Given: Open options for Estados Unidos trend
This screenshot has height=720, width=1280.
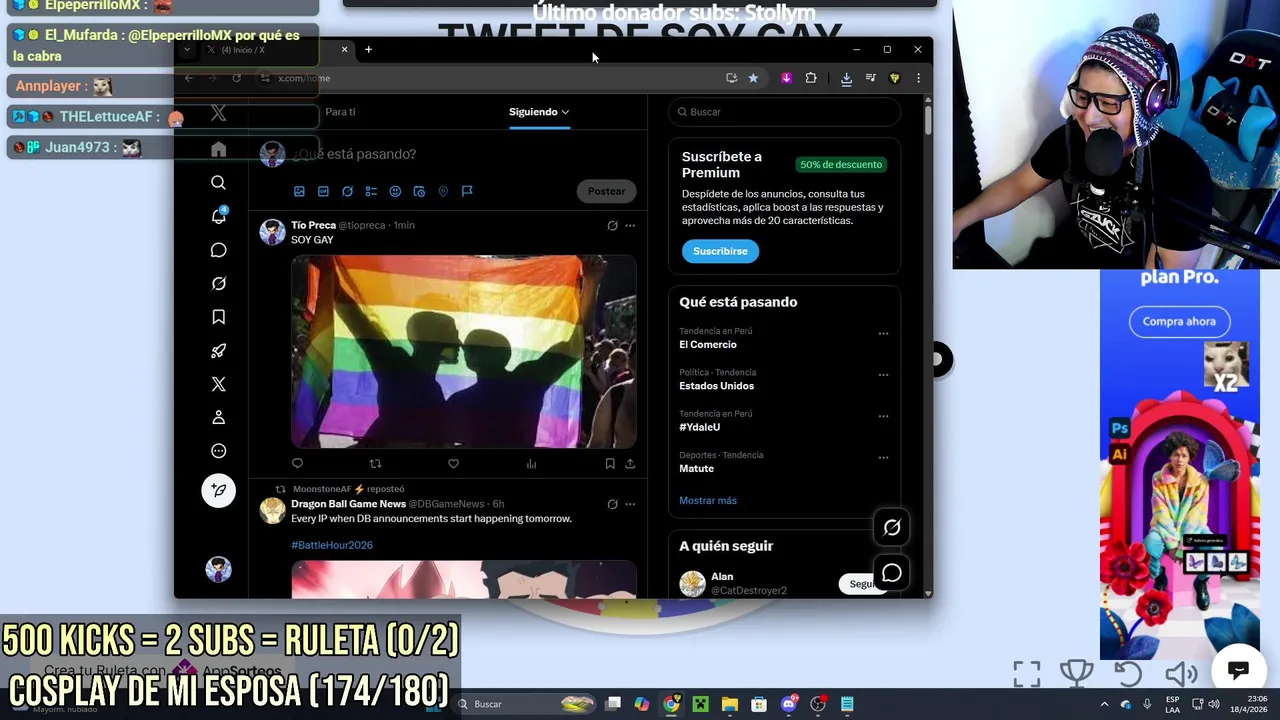Looking at the screenshot, I should coord(883,375).
